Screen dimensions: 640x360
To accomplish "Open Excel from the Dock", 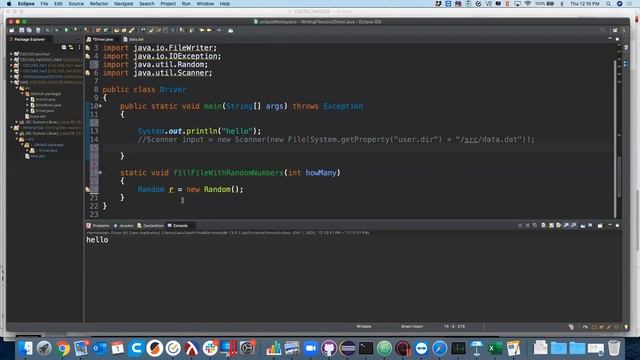I will click(x=495, y=348).
